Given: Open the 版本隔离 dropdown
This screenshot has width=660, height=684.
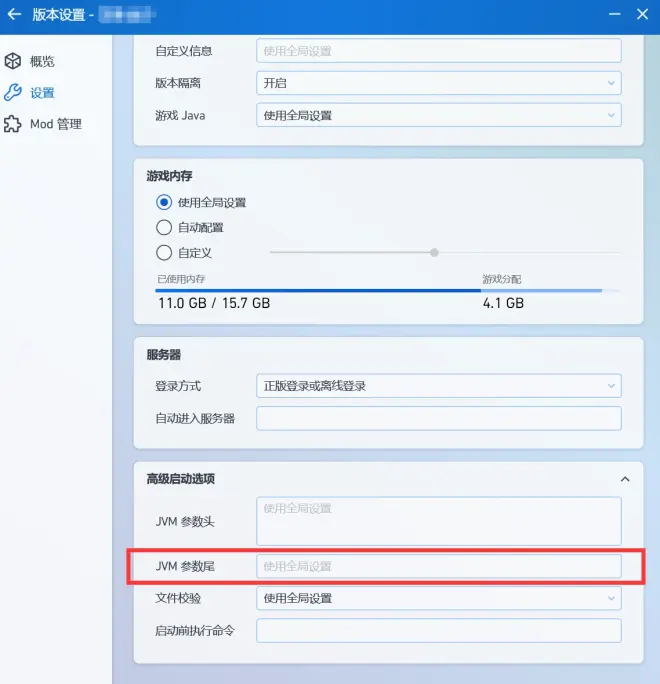Looking at the screenshot, I should coord(438,84).
